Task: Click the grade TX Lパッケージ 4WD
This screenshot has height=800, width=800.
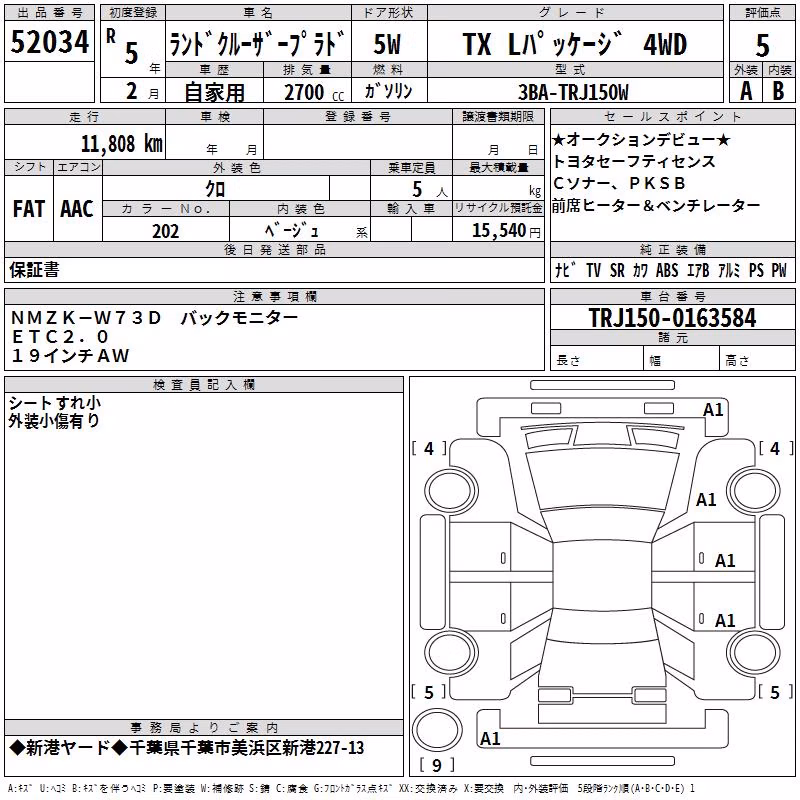Action: [x=574, y=44]
